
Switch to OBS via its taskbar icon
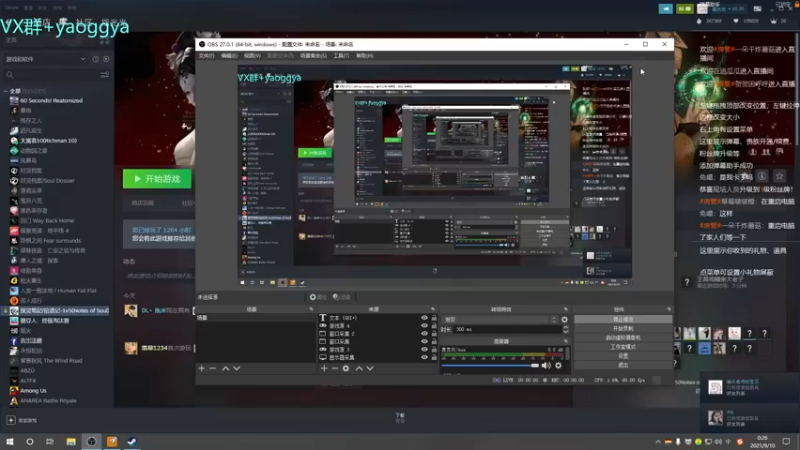pyautogui.click(x=91, y=442)
